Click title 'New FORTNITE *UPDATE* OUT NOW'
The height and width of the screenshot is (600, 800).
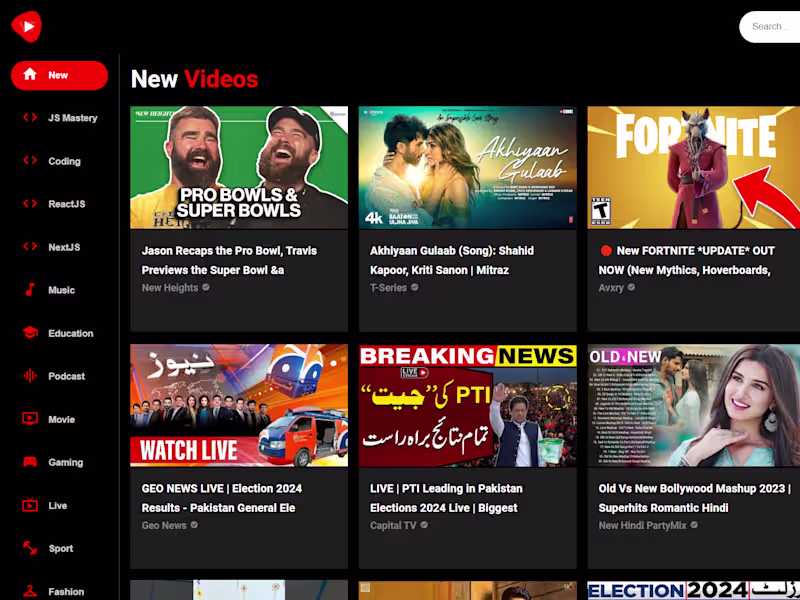[687, 260]
